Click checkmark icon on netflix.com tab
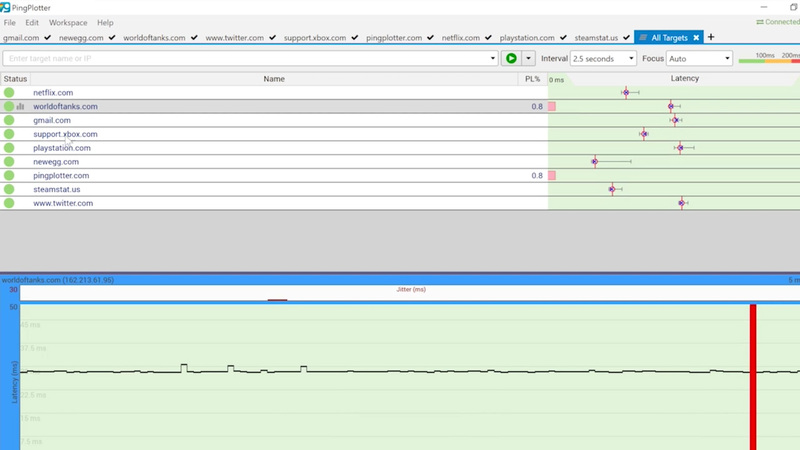 pyautogui.click(x=488, y=37)
